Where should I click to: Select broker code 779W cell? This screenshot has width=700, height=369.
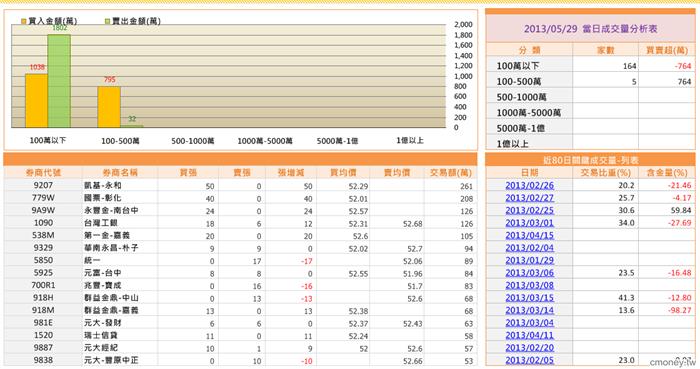(x=43, y=198)
